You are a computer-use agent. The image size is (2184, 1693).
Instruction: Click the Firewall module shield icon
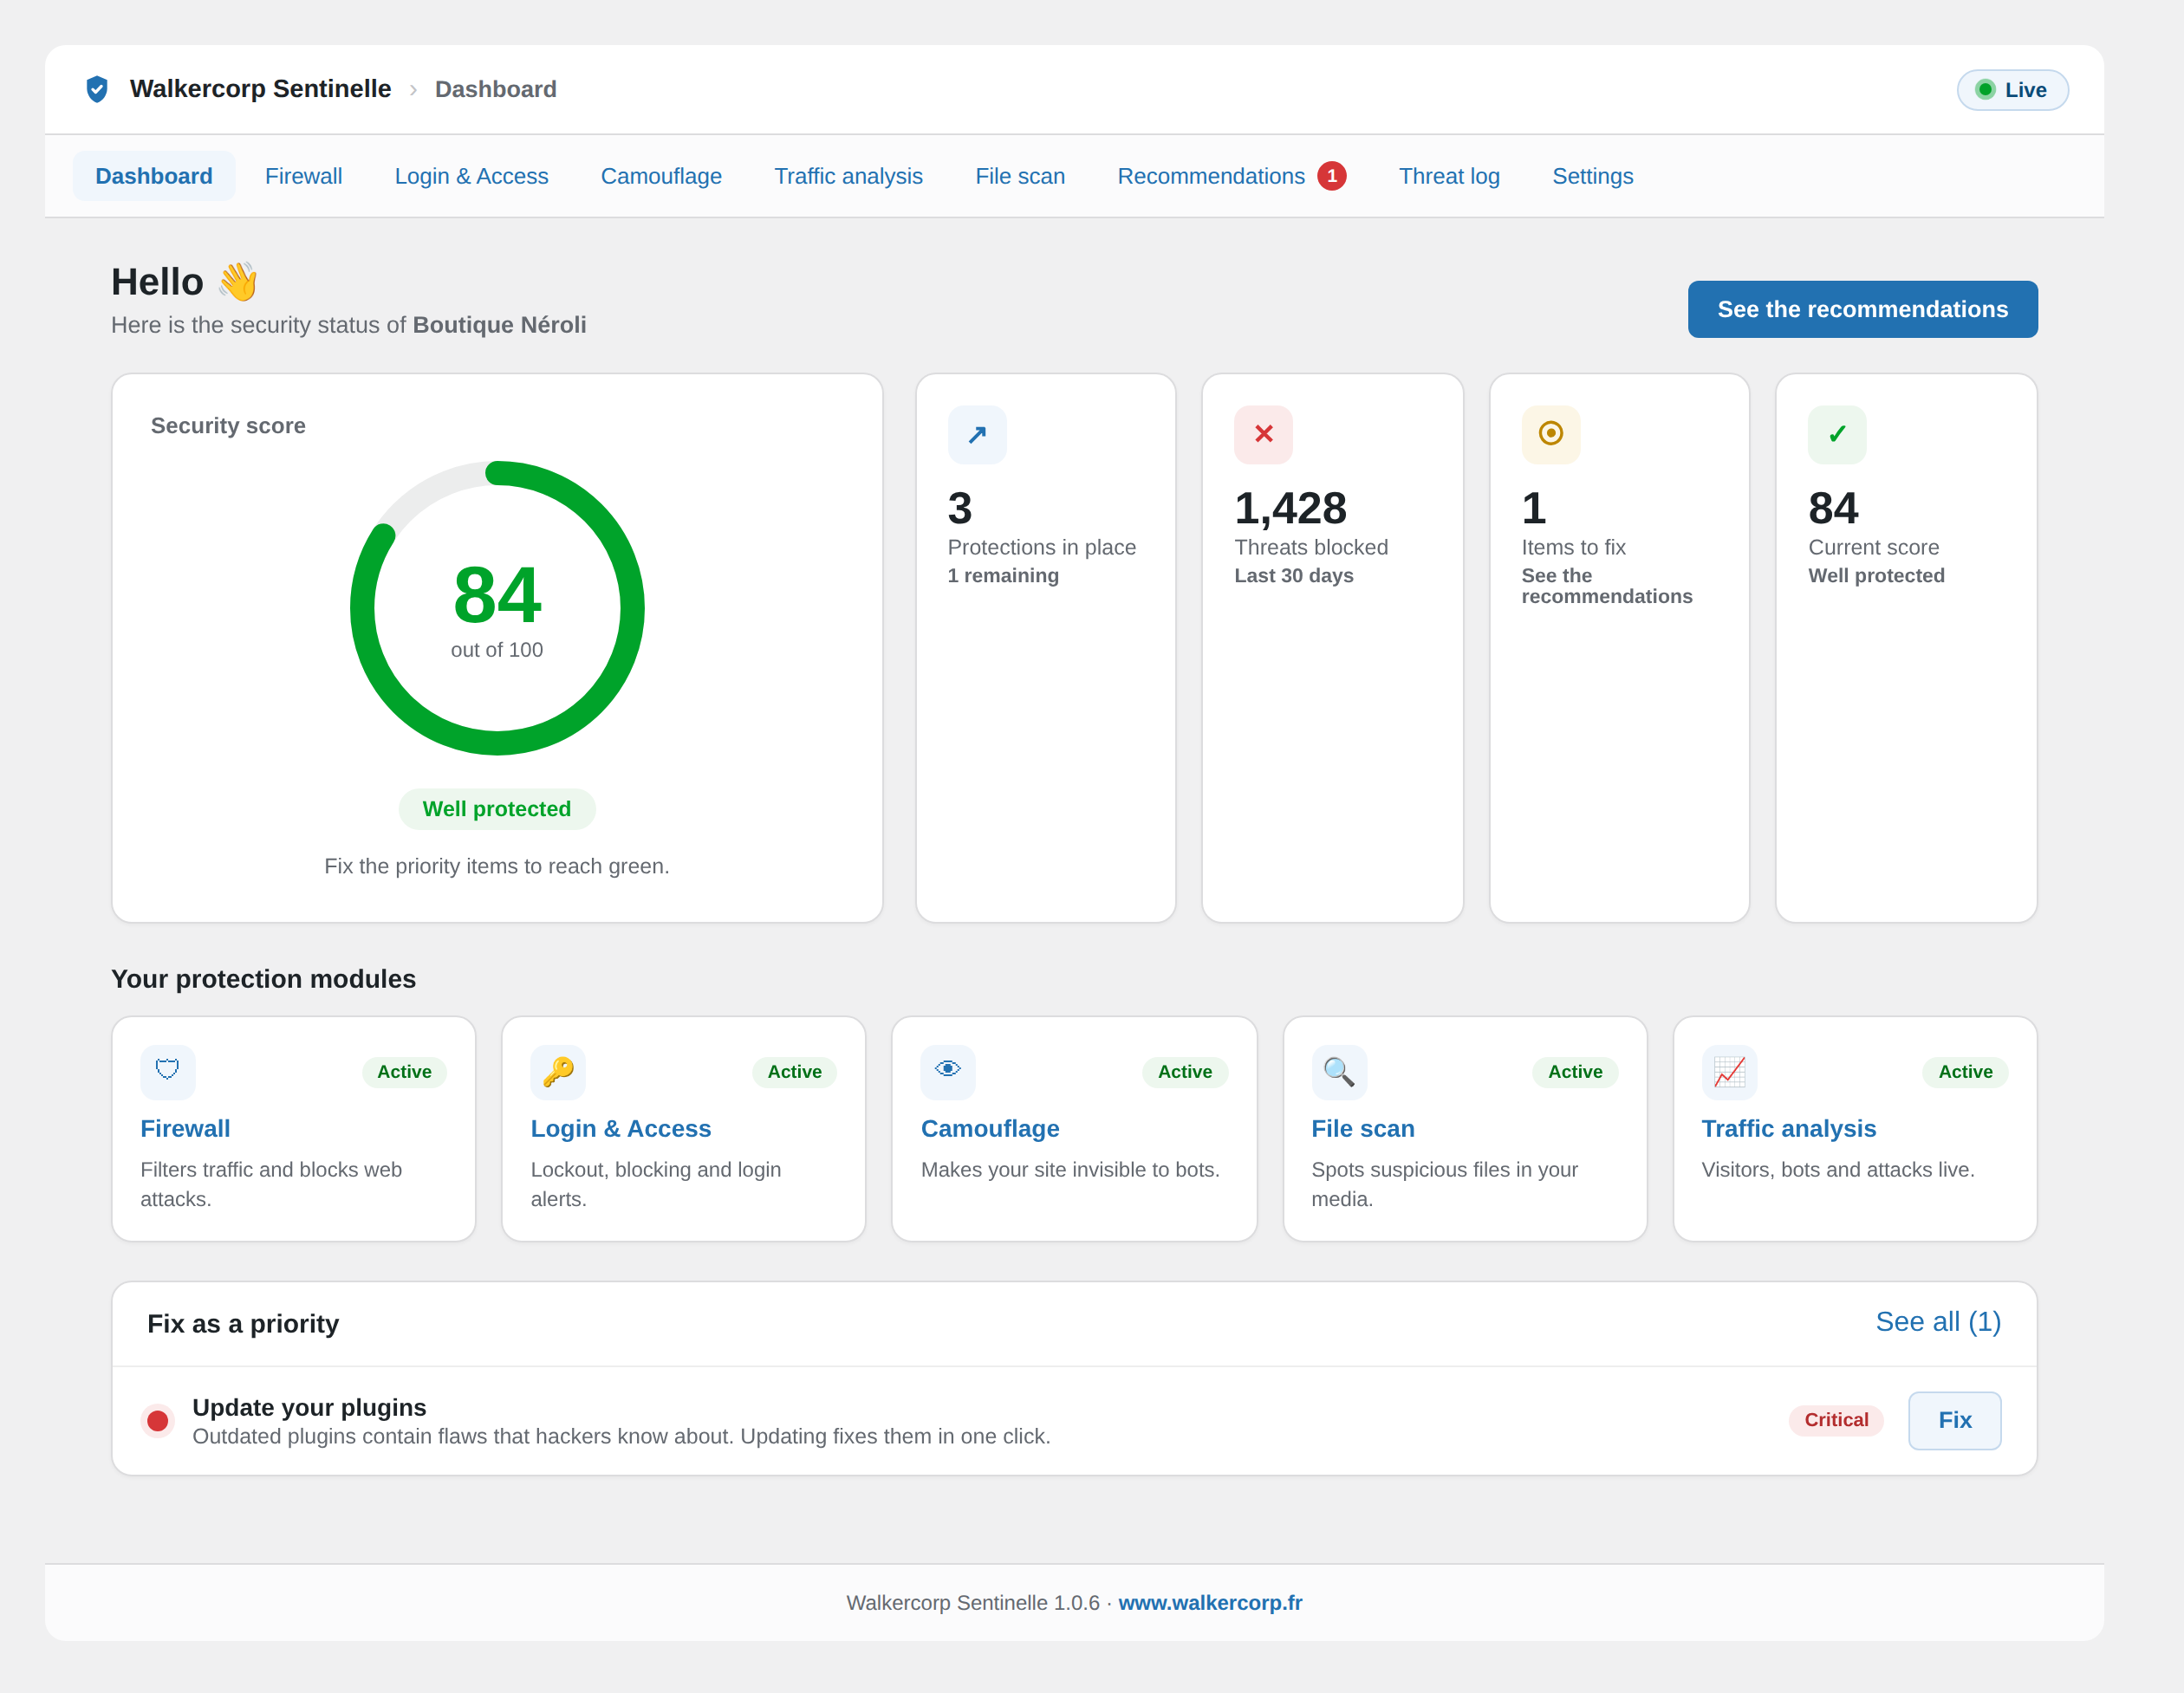[168, 1071]
